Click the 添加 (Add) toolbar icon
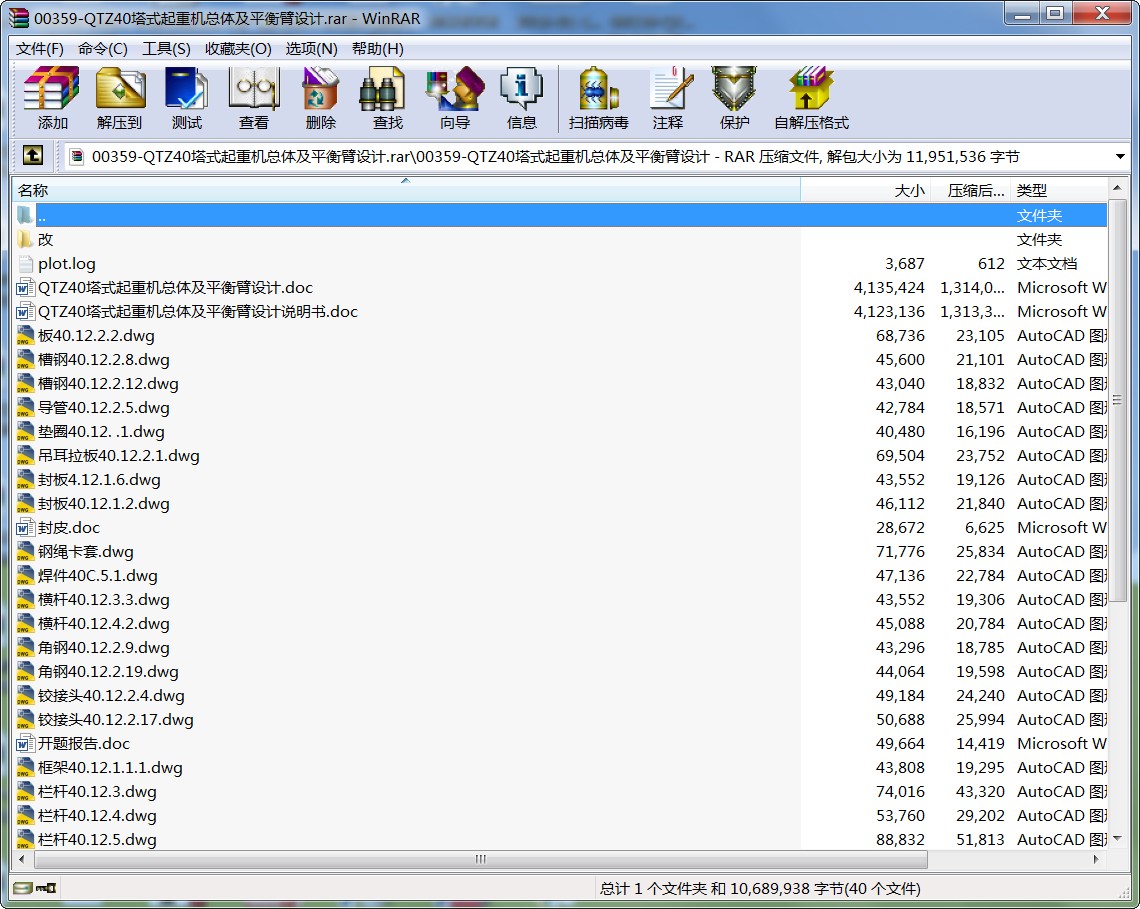 coord(52,99)
